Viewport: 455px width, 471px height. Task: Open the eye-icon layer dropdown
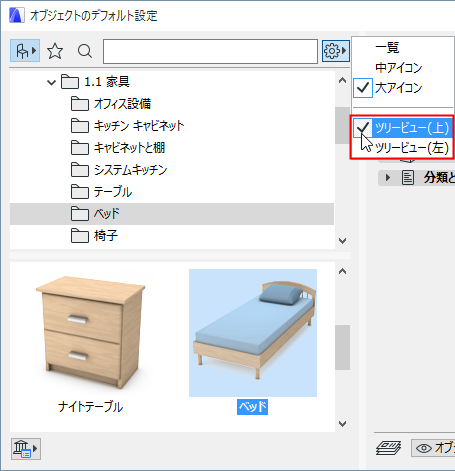click(x=433, y=448)
